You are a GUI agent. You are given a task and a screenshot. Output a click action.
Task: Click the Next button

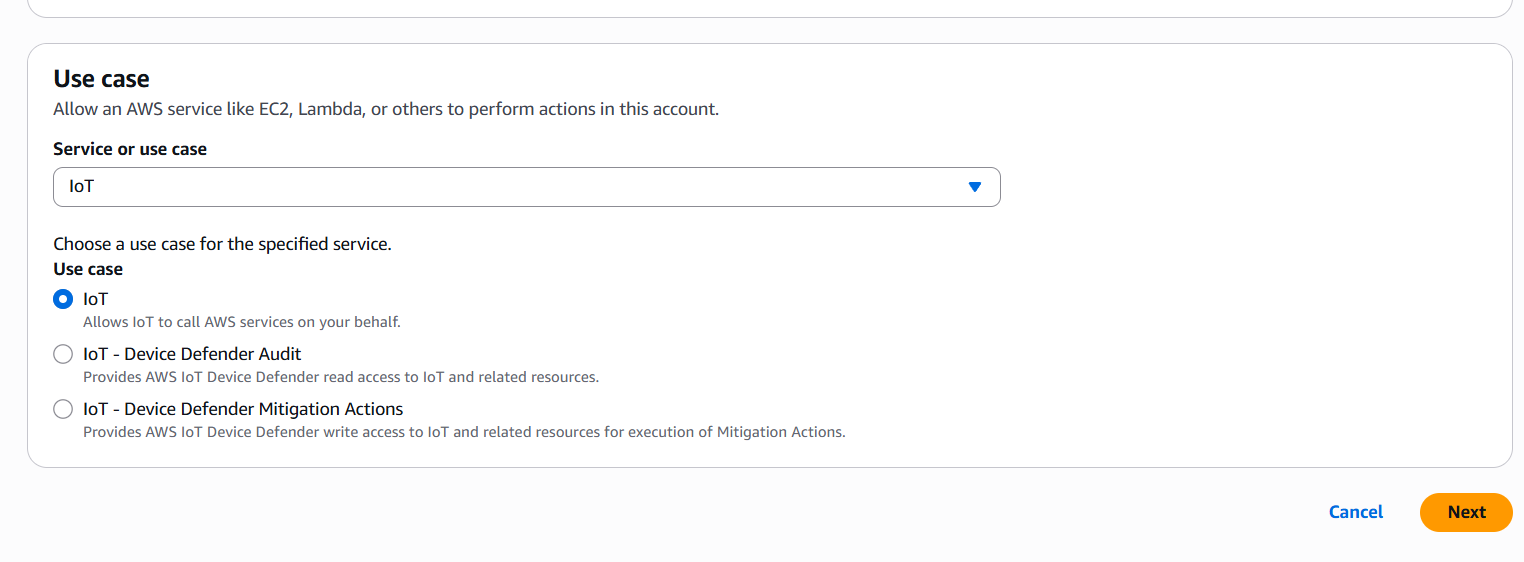[1466, 512]
